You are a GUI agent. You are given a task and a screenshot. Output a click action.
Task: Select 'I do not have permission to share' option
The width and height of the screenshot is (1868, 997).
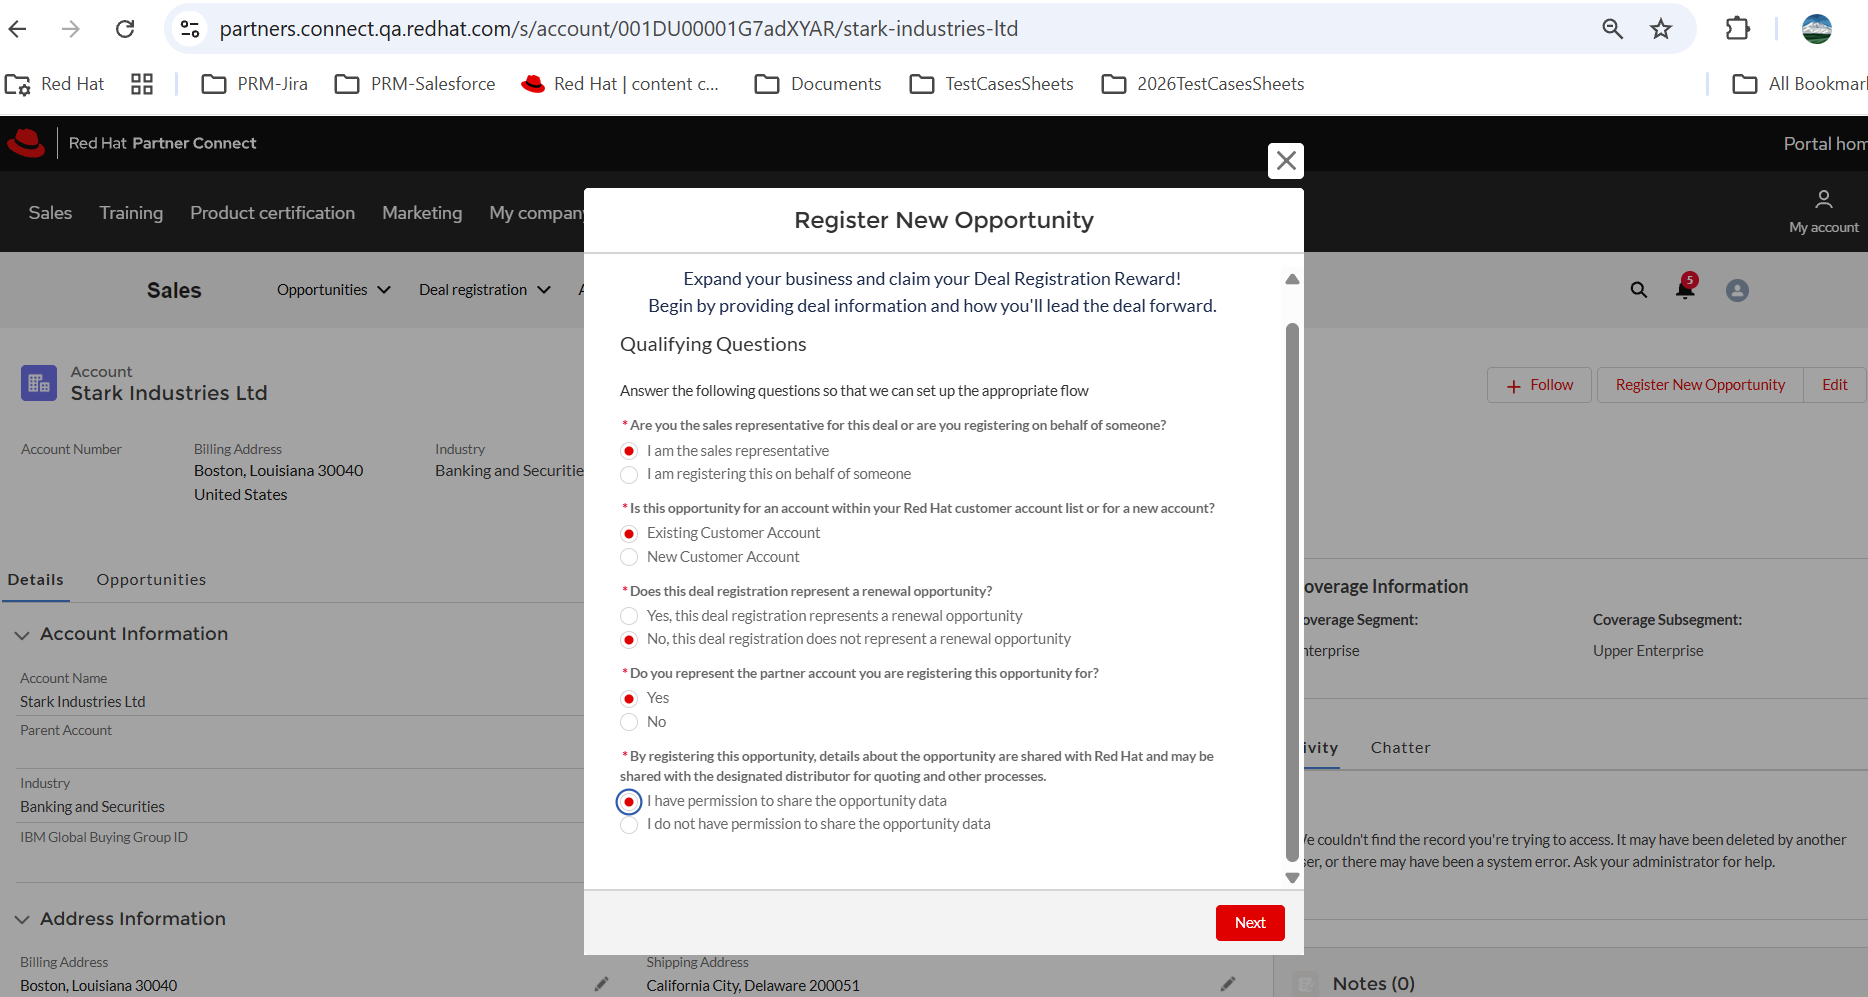[x=629, y=825]
